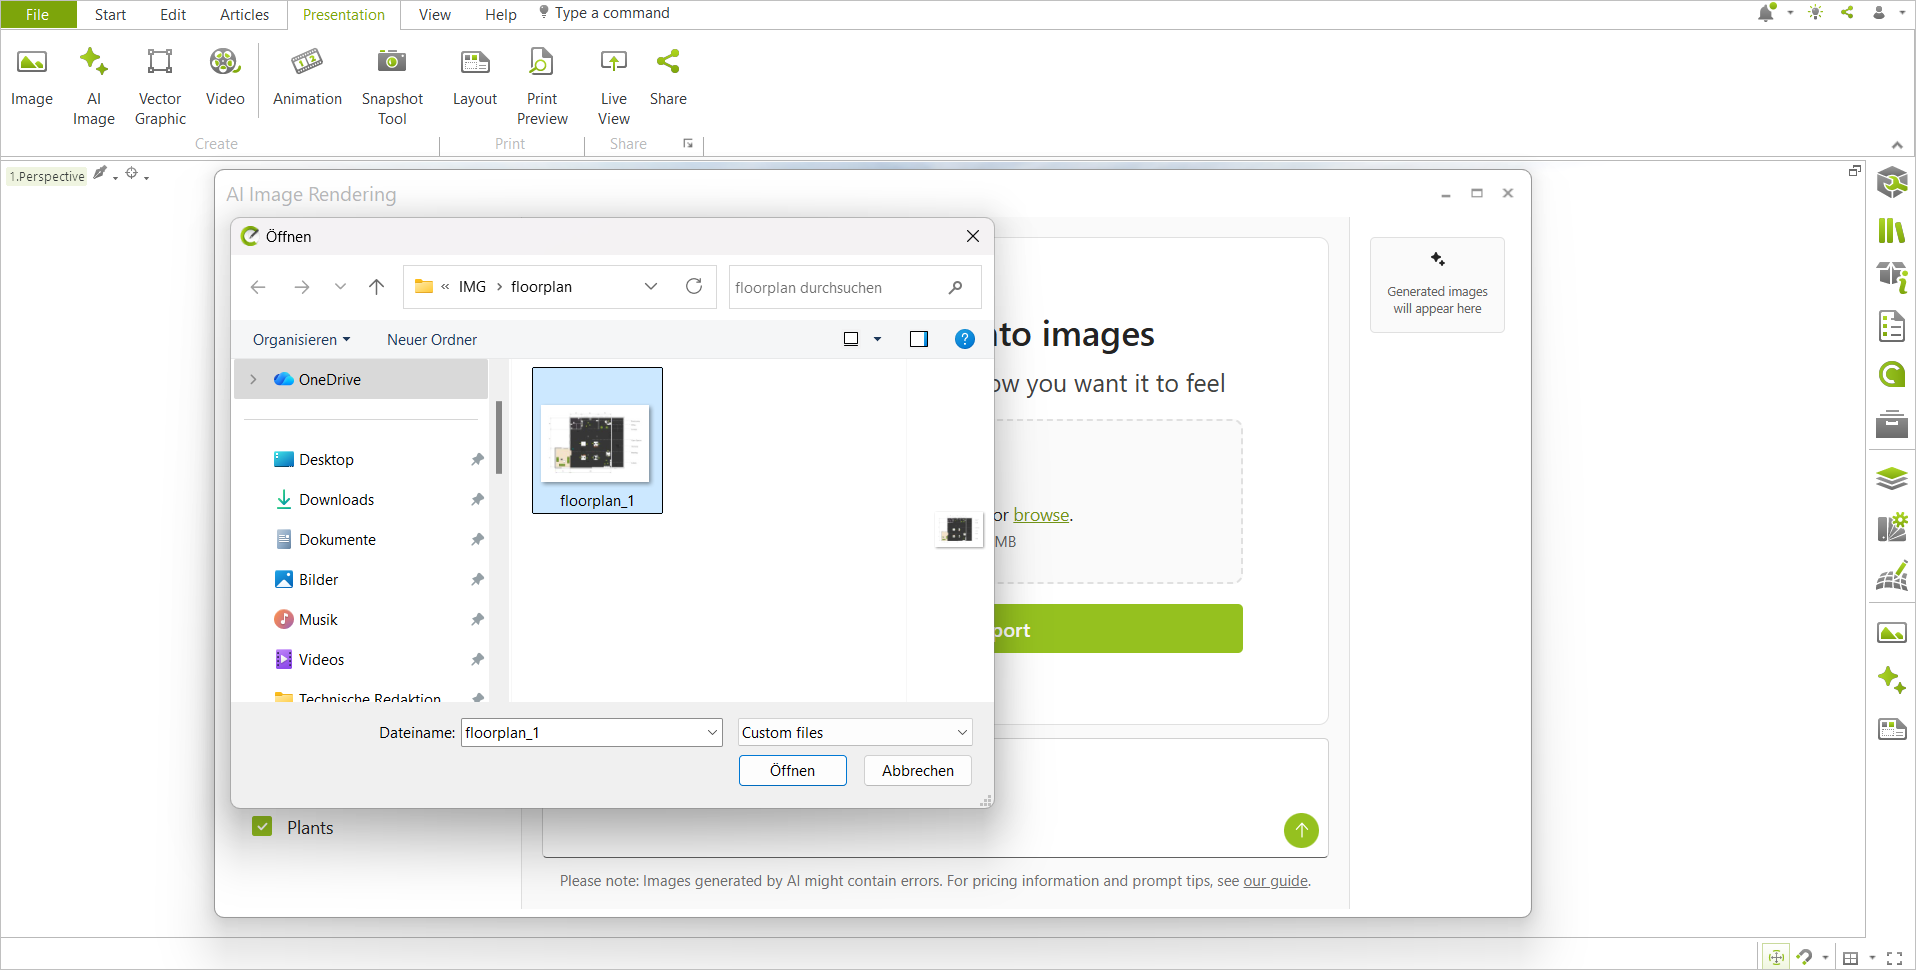Image resolution: width=1916 pixels, height=970 pixels.
Task: Open the Animation tool
Action: 307,78
